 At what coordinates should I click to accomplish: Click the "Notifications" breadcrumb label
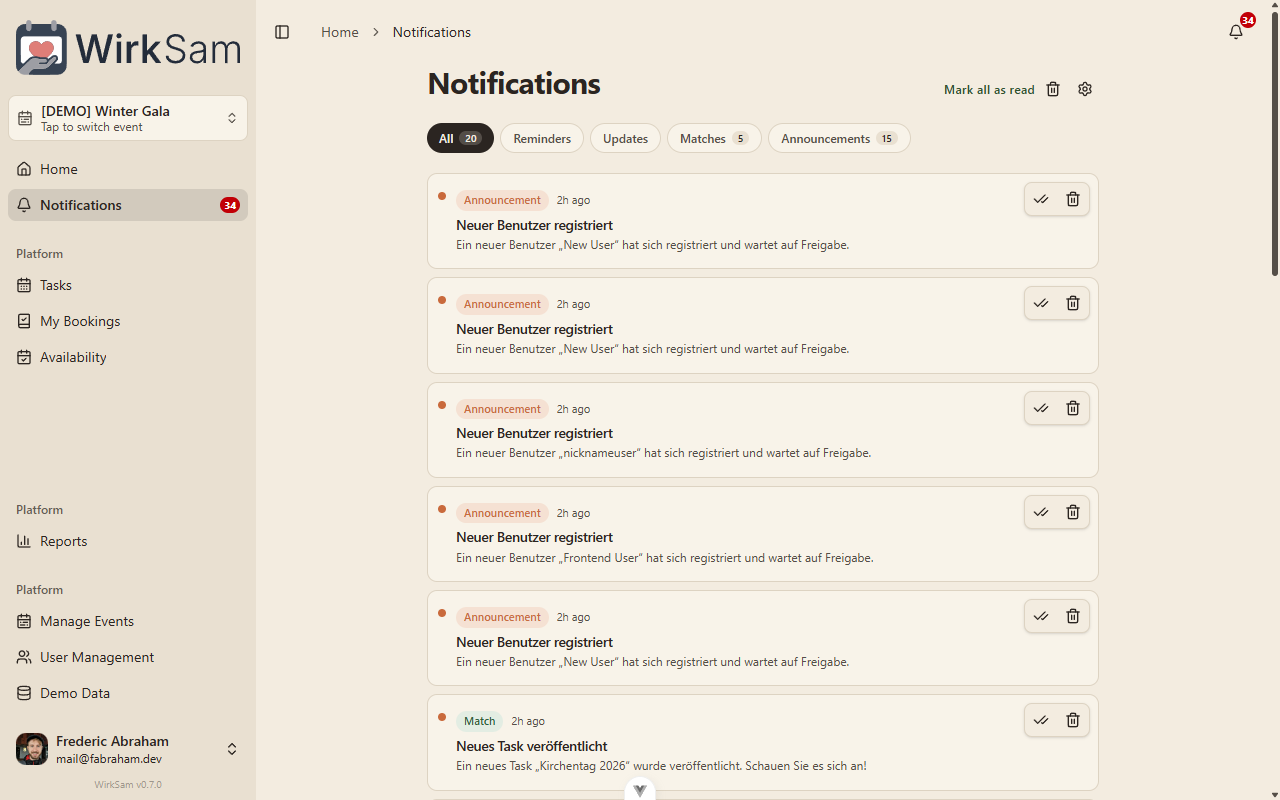pos(432,32)
